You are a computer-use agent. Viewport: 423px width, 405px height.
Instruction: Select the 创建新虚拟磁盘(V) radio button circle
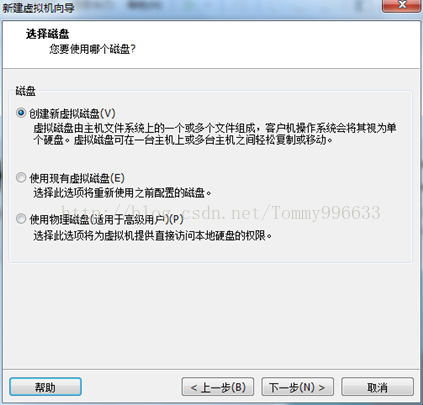tap(21, 113)
